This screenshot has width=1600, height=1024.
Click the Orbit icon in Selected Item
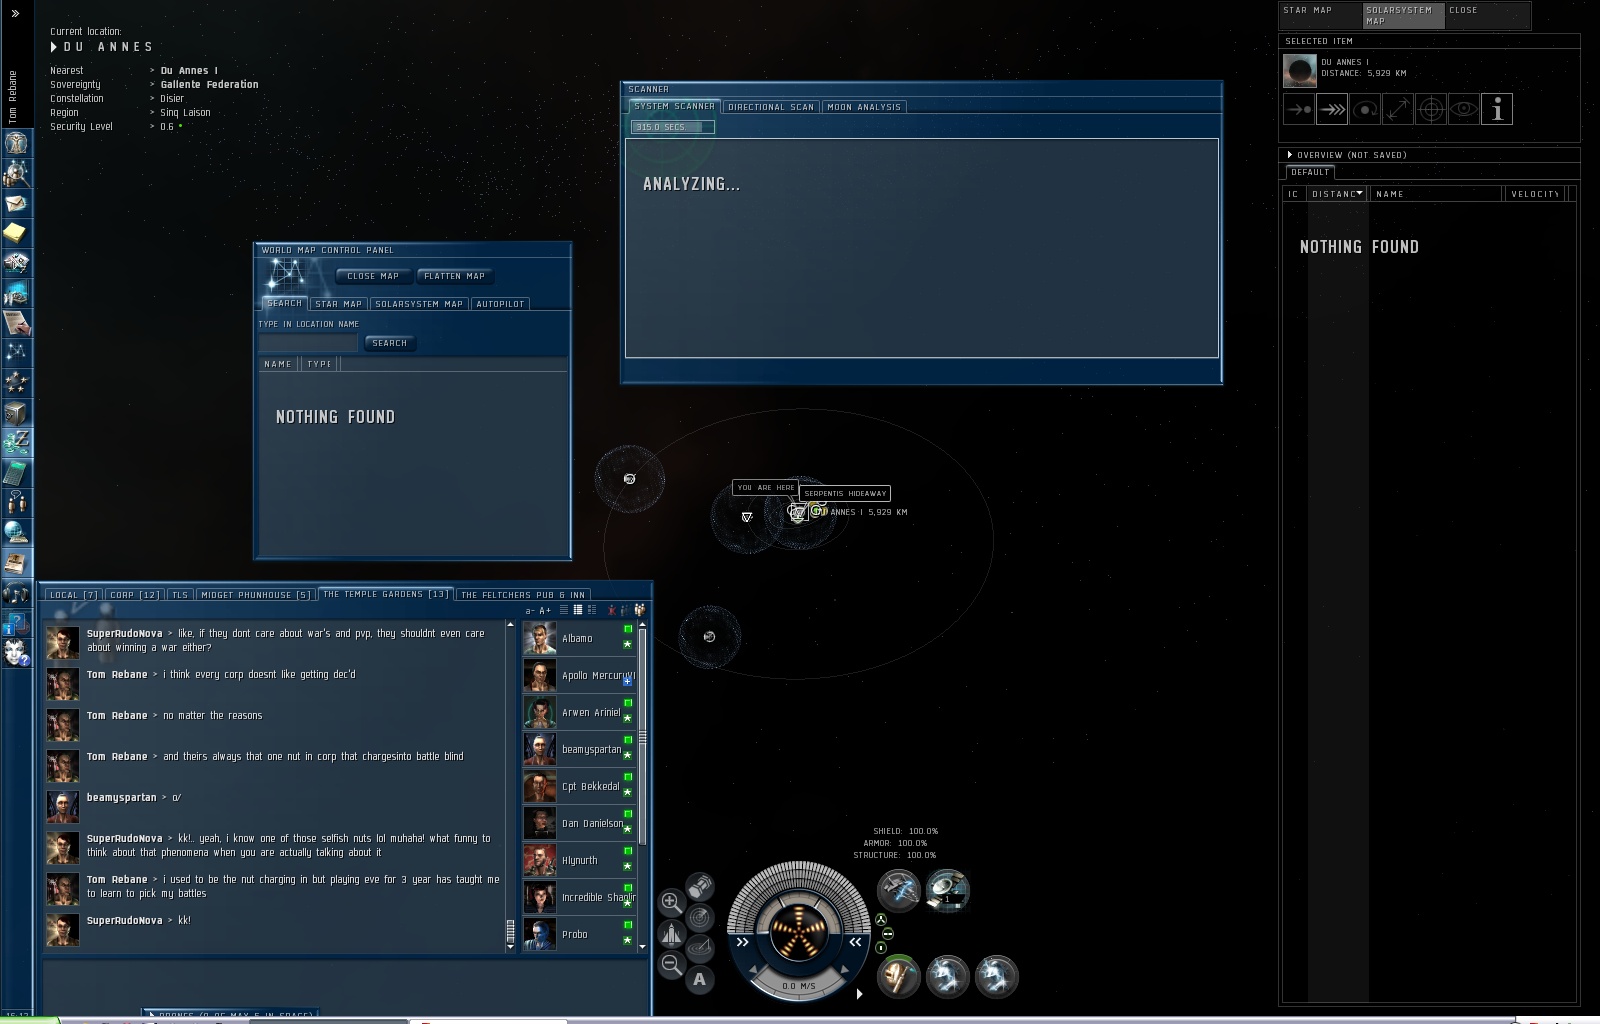pyautogui.click(x=1365, y=109)
